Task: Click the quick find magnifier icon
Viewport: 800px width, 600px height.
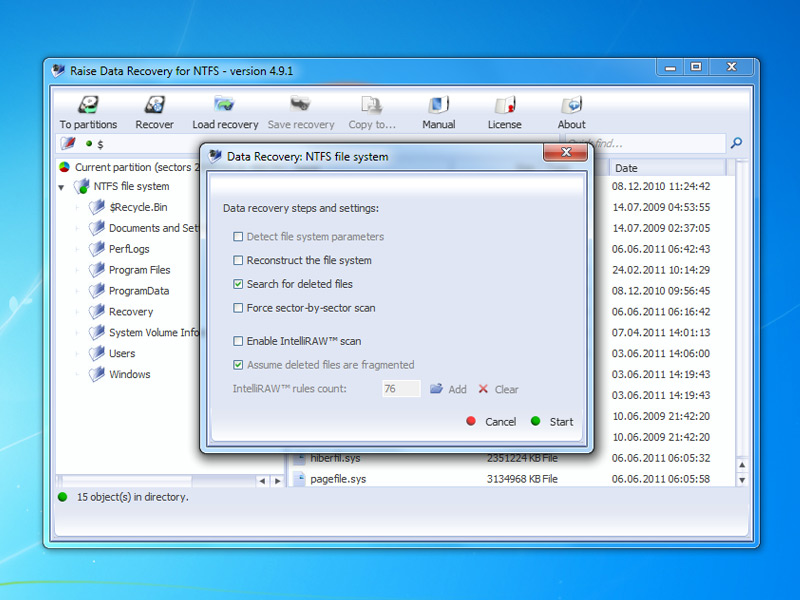Action: point(736,143)
